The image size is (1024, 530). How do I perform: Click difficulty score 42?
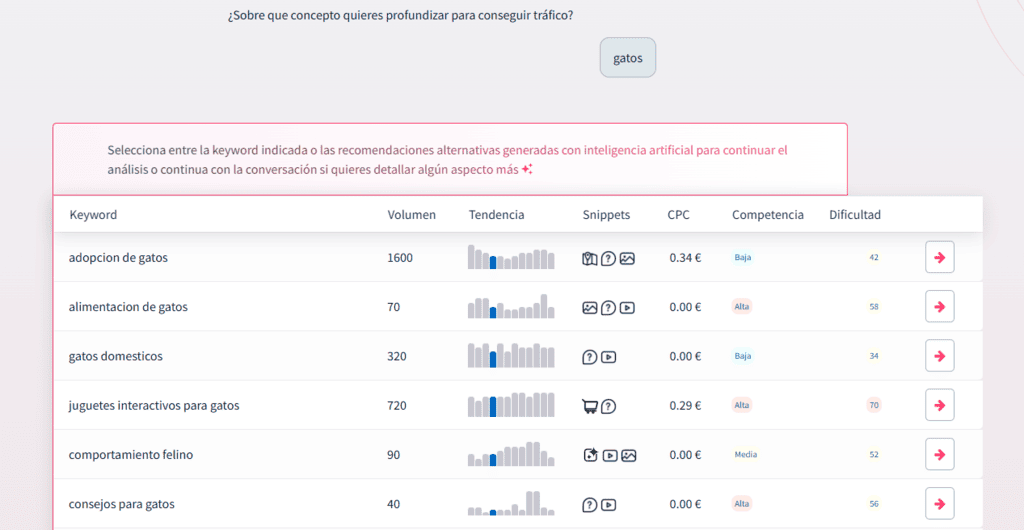pyautogui.click(x=874, y=258)
